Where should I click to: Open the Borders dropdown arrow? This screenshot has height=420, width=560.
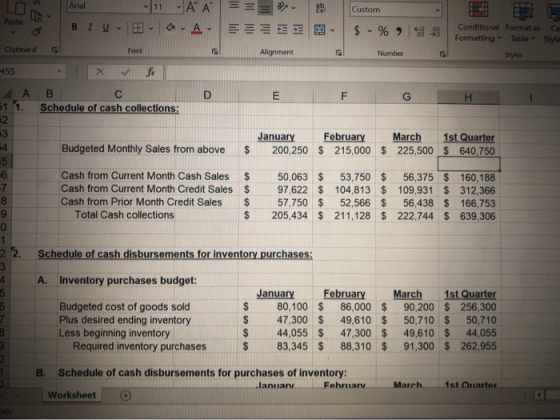(151, 28)
